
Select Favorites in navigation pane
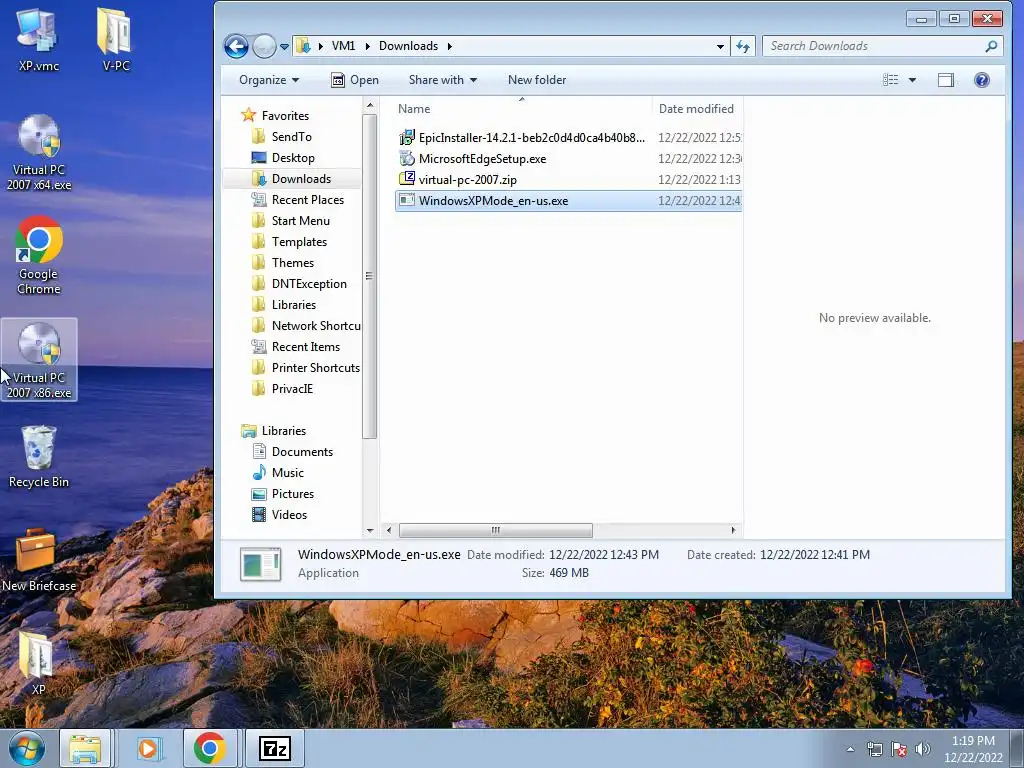[285, 116]
